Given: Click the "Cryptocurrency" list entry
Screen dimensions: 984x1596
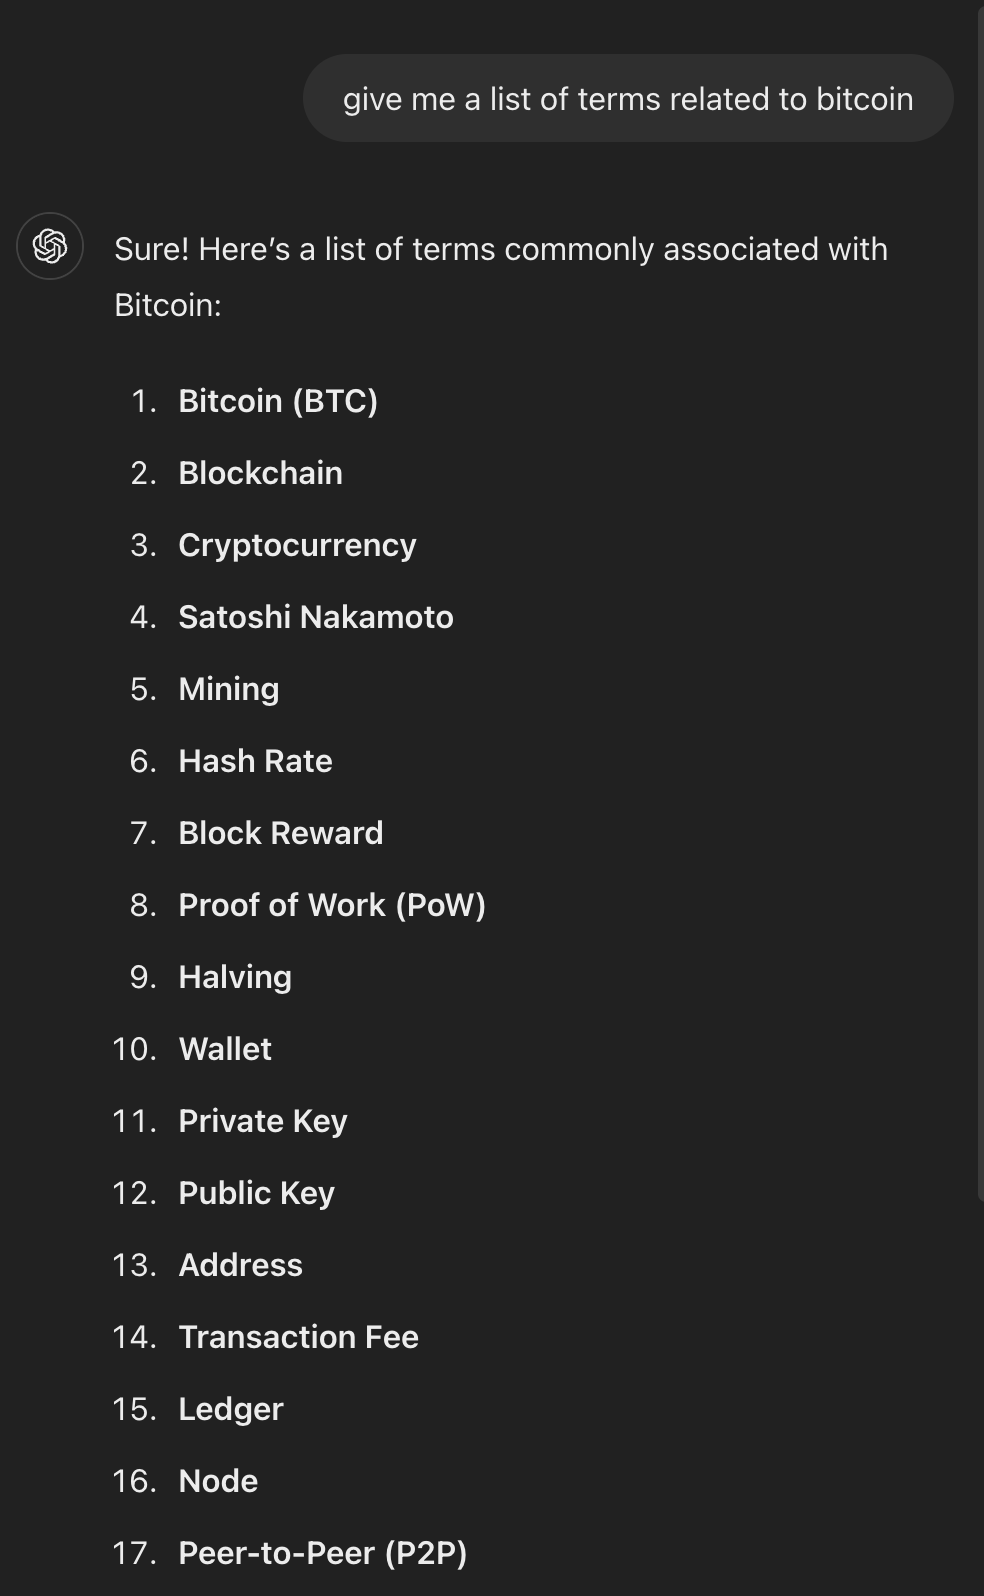Looking at the screenshot, I should [x=297, y=545].
